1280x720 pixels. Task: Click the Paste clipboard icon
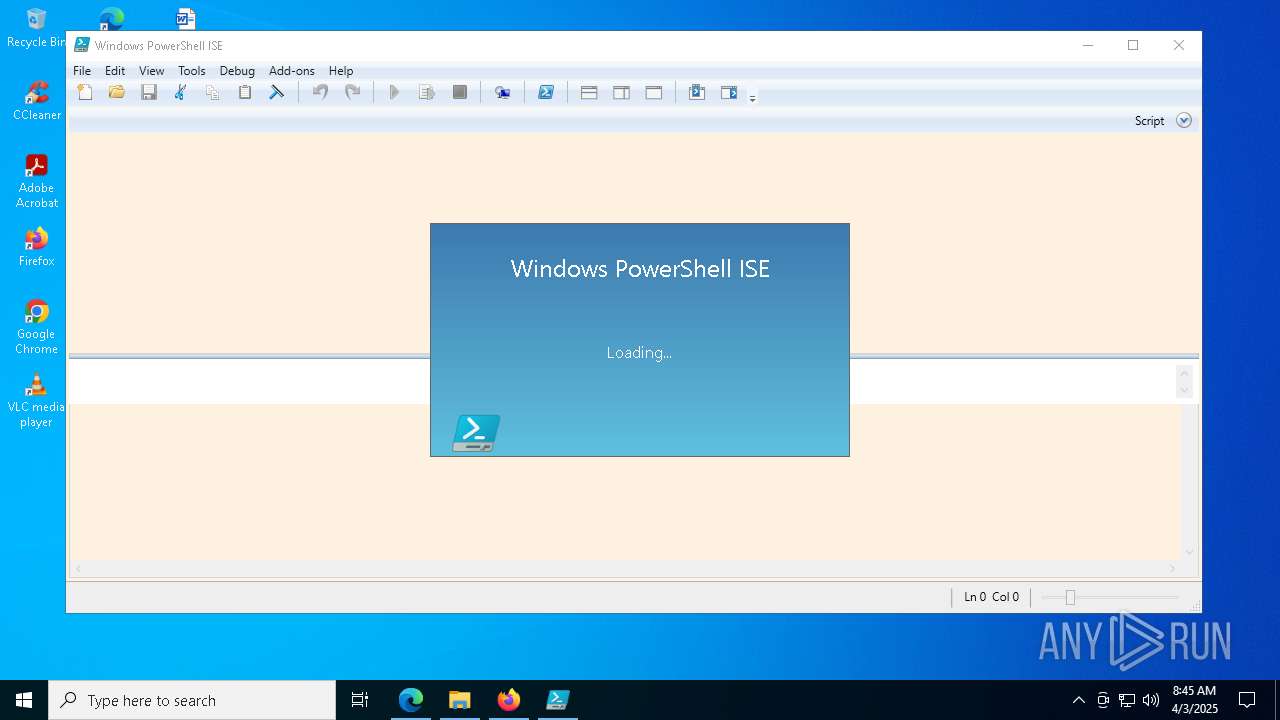(x=245, y=93)
